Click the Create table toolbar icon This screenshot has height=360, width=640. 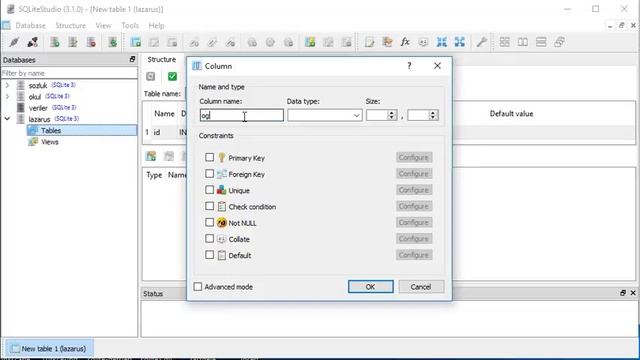[136, 42]
